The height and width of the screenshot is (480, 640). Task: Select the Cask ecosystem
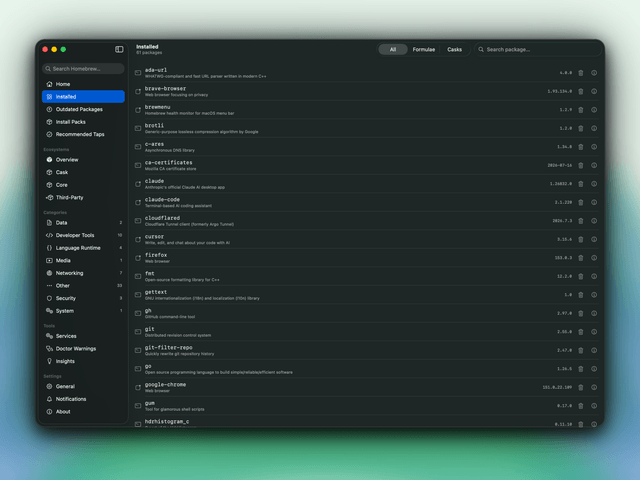pyautogui.click(x=83, y=172)
